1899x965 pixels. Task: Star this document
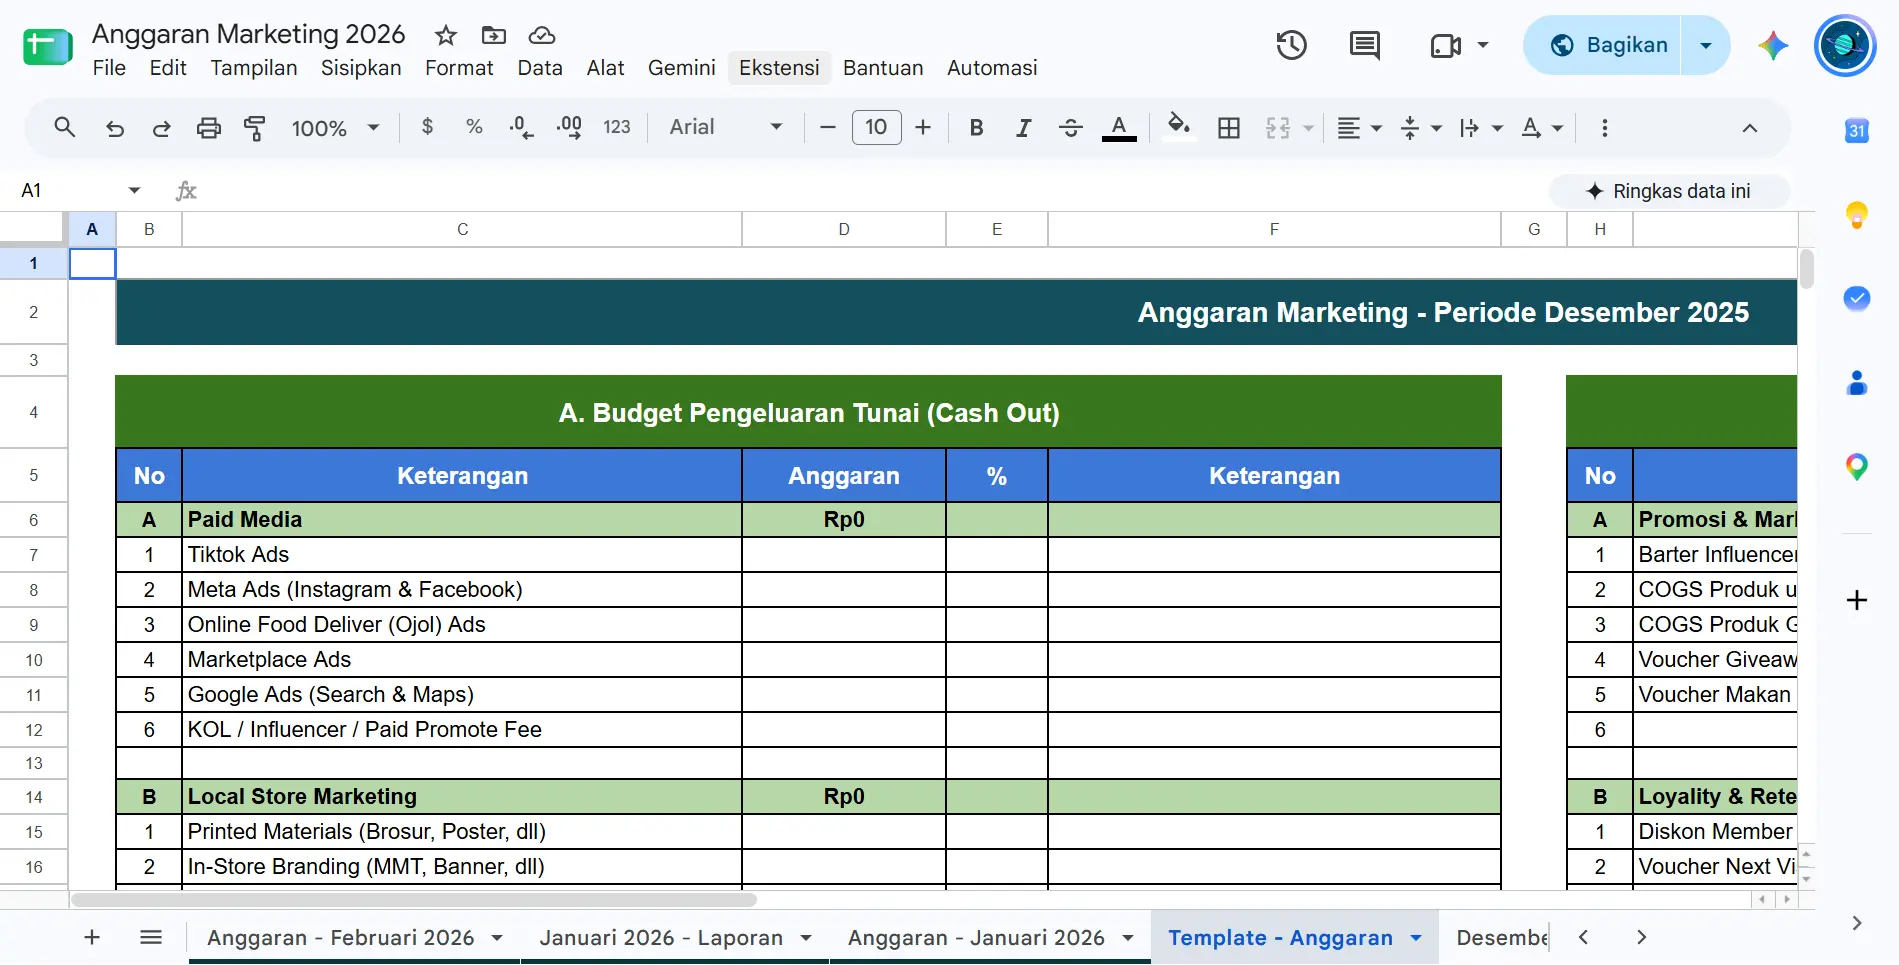pyautogui.click(x=446, y=36)
